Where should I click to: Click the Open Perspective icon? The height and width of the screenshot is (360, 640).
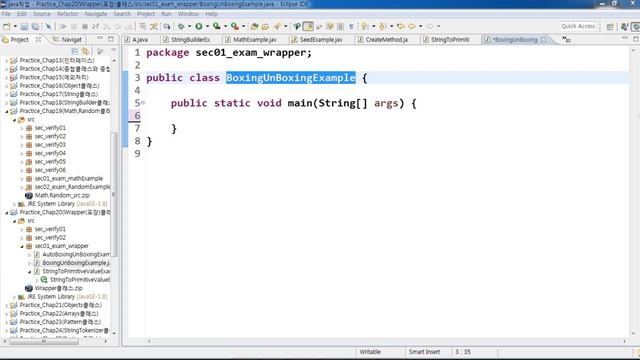(x=610, y=27)
